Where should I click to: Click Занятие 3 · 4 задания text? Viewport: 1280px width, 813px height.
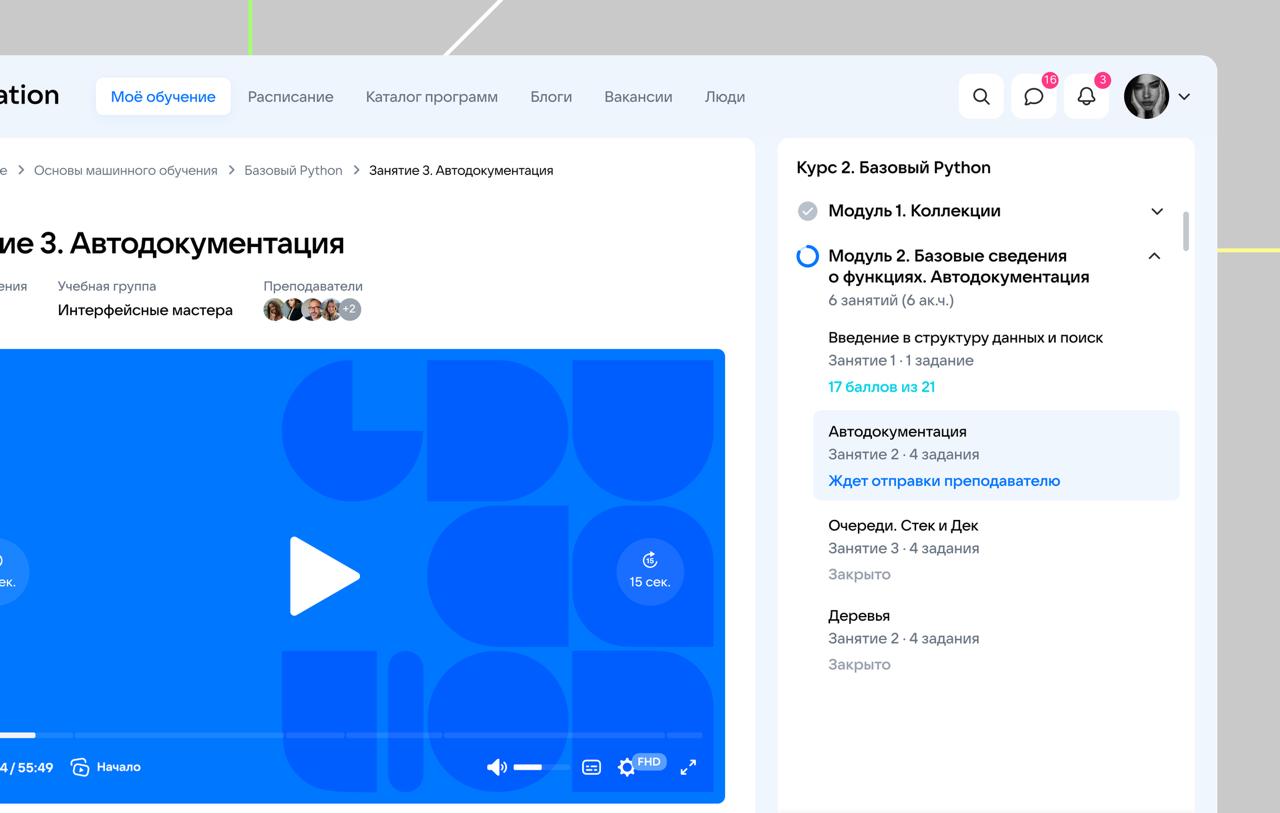(903, 549)
